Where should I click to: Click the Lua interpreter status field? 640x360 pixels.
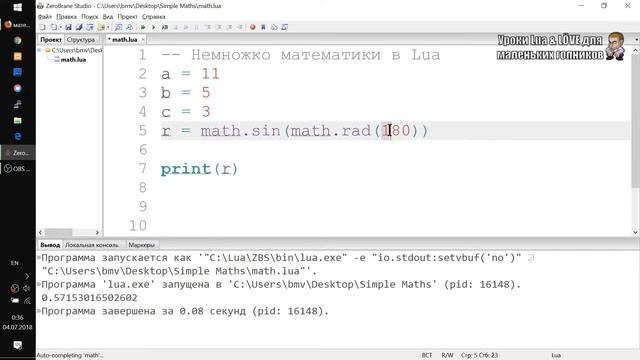click(x=556, y=356)
